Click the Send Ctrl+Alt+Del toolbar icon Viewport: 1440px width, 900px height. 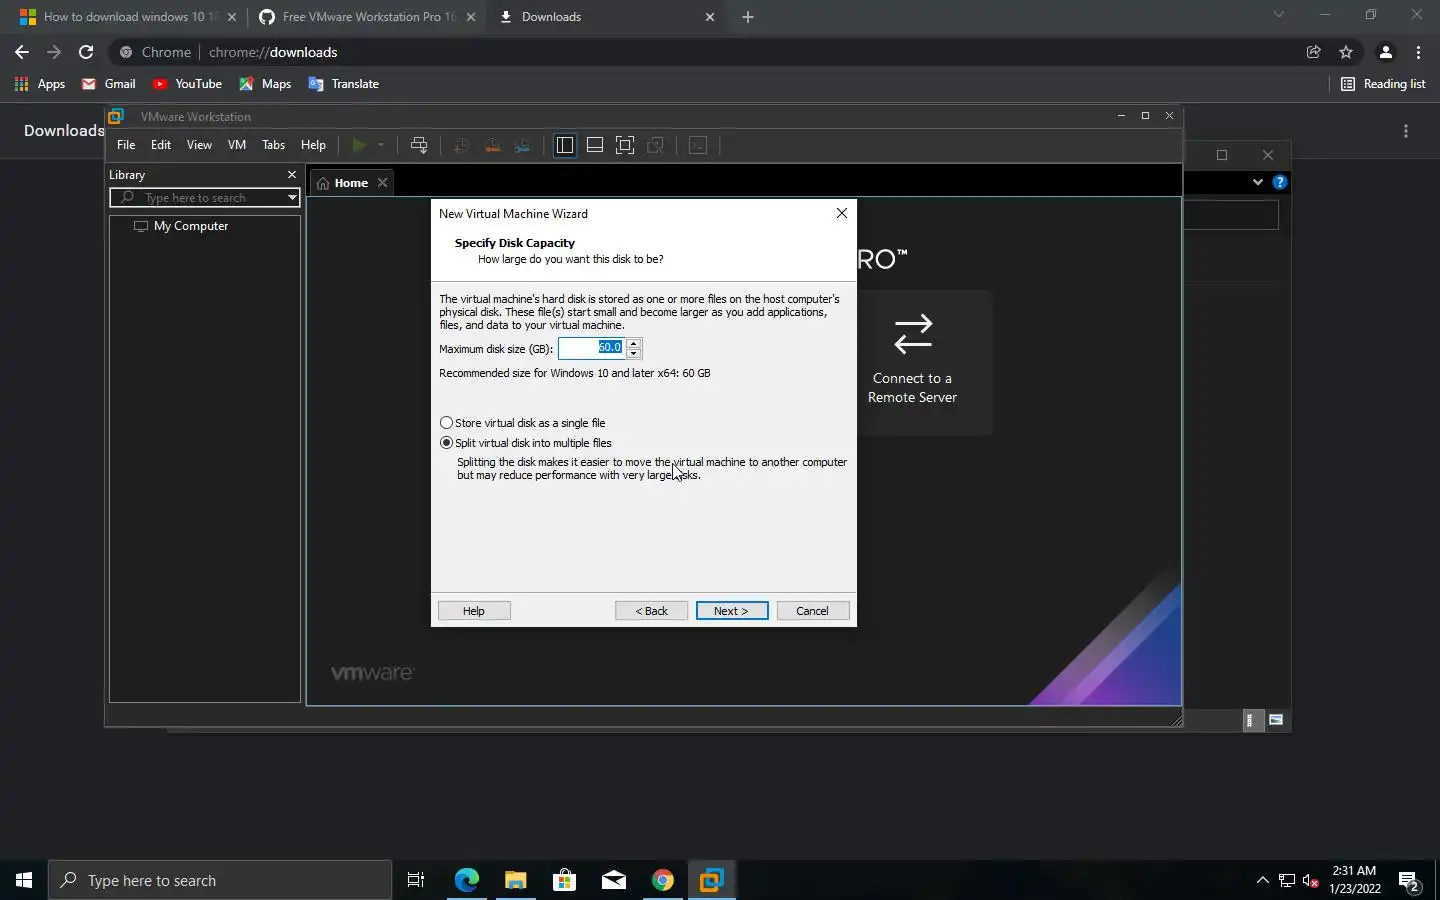tap(419, 145)
